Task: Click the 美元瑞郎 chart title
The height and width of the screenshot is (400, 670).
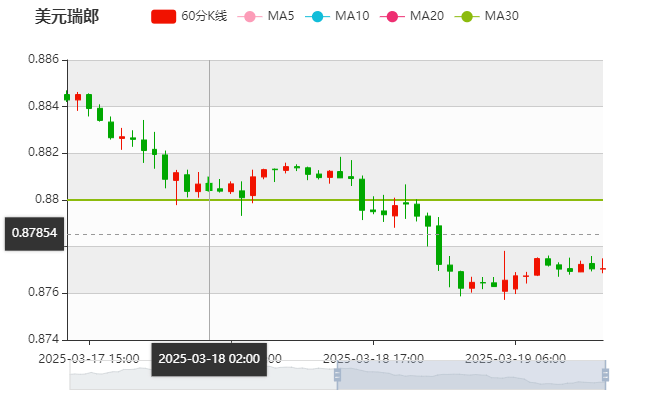Action: click(x=66, y=17)
